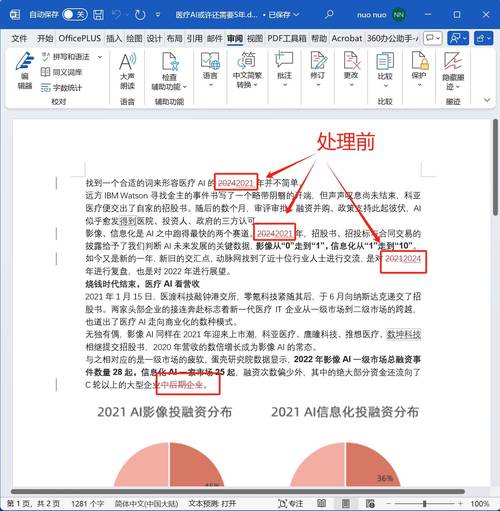Run 拼写和语法 check

66,57
